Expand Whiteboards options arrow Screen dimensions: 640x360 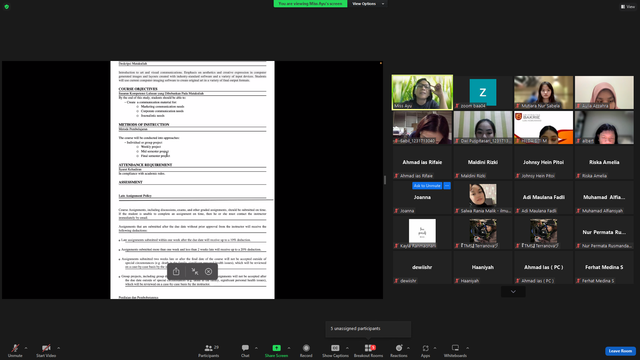click(467, 348)
